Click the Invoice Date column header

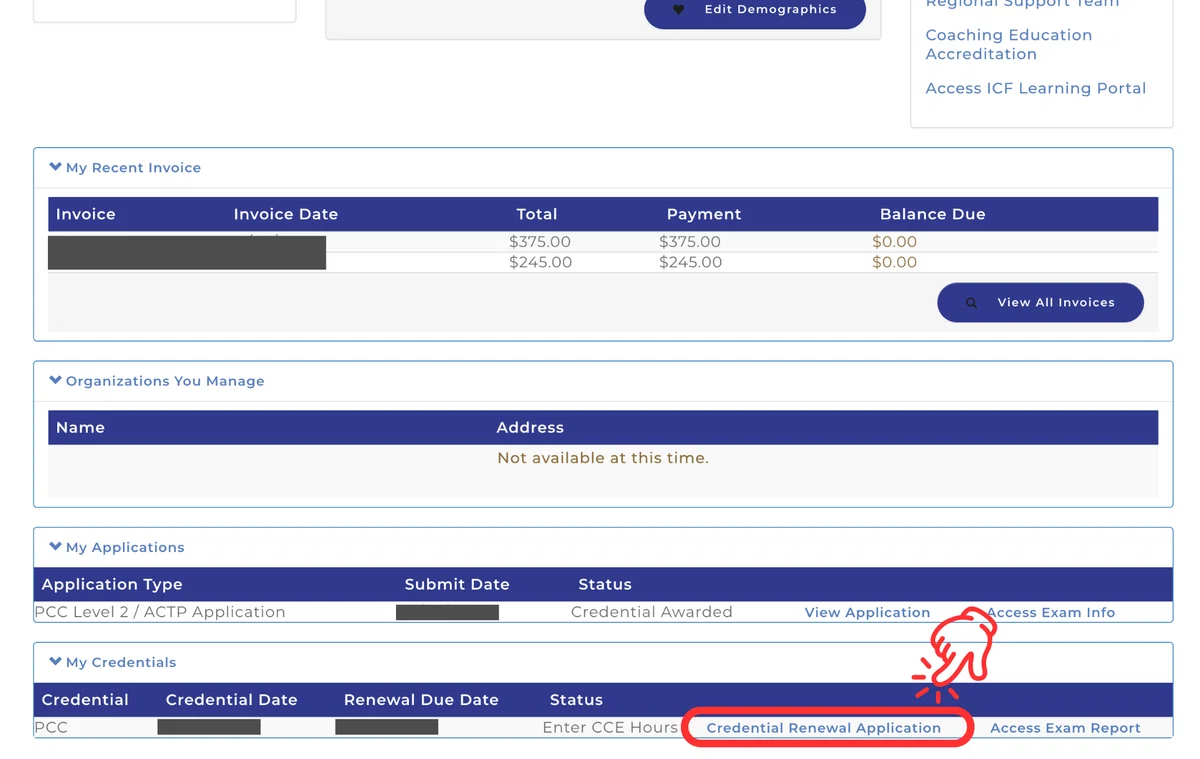click(285, 214)
